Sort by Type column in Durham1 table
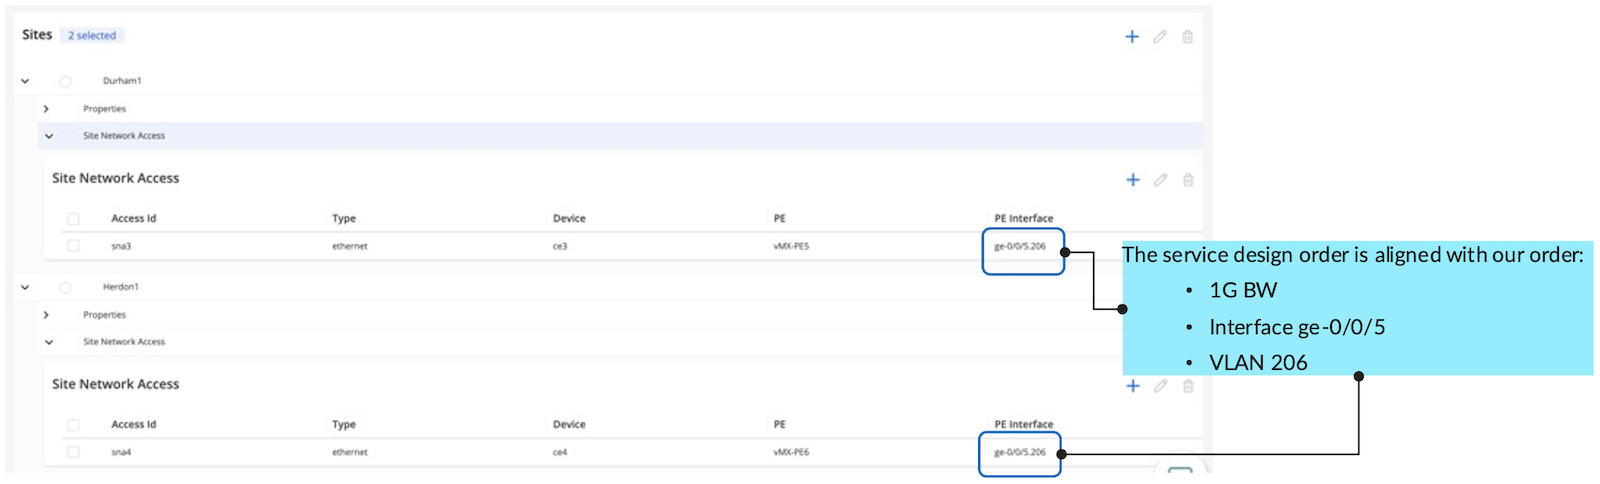 pos(344,218)
